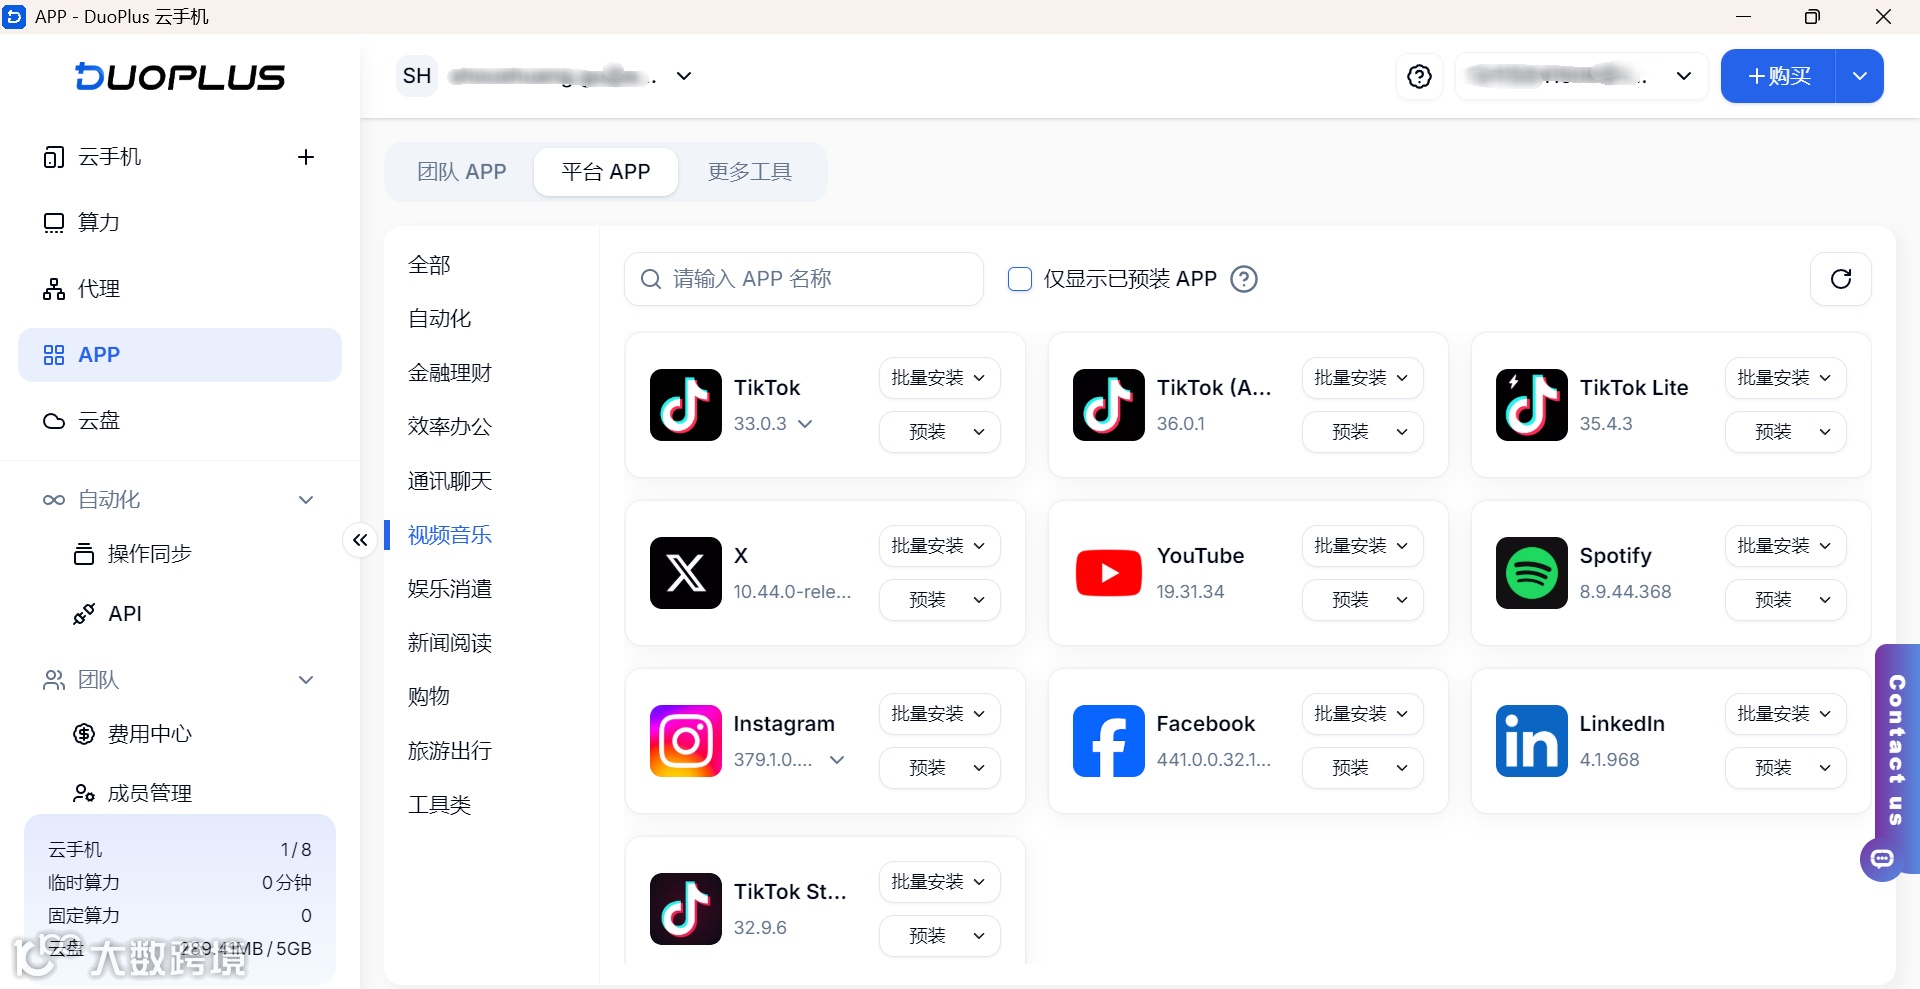
Task: Open the 批量安装 dropdown for Spotify
Action: click(1785, 546)
